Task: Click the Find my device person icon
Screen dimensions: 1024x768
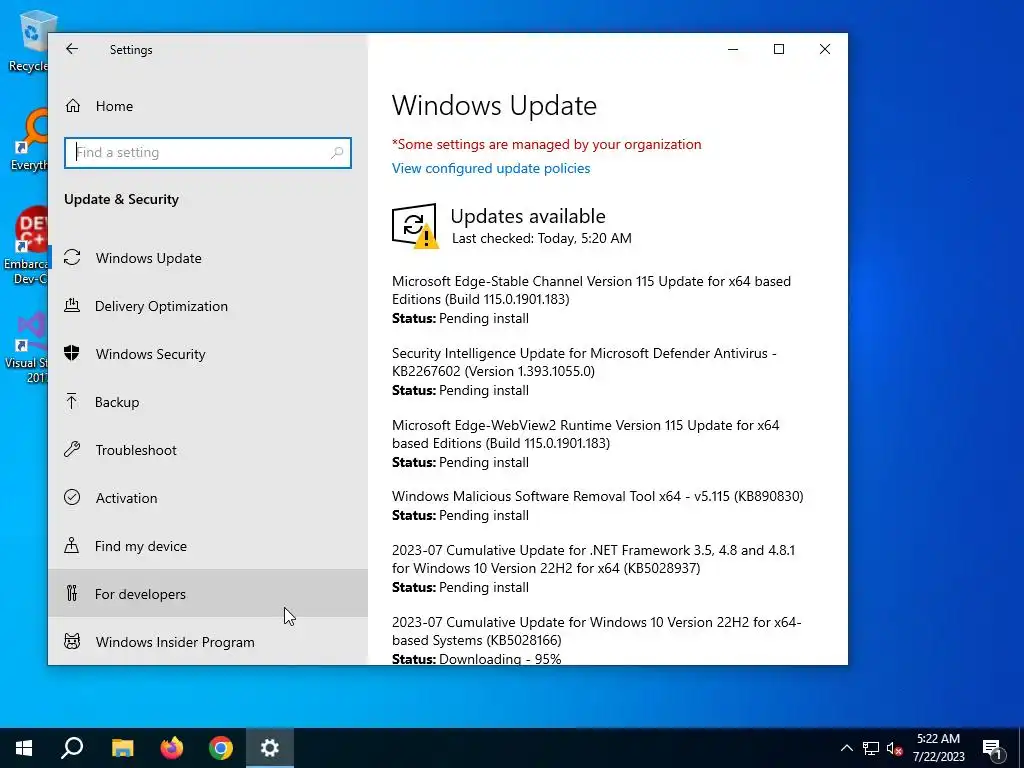Action: pos(72,545)
